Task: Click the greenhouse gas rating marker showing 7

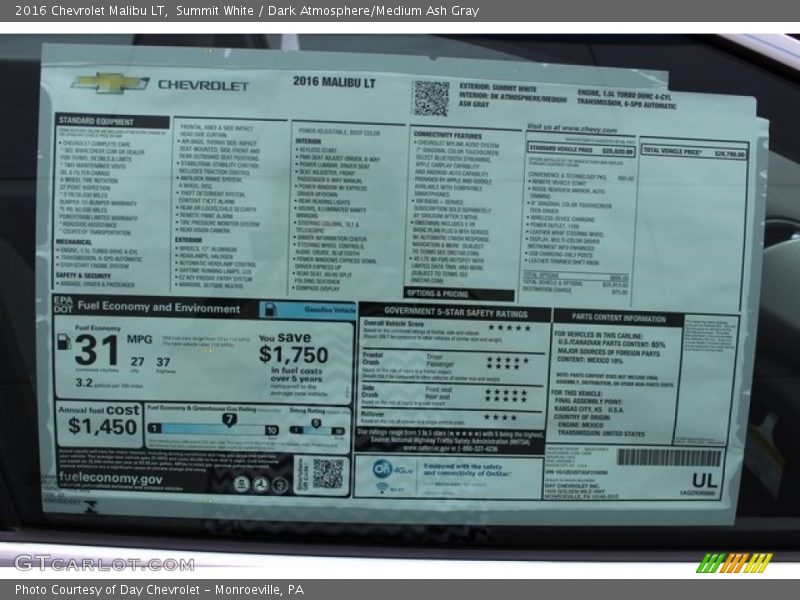Action: [230, 420]
